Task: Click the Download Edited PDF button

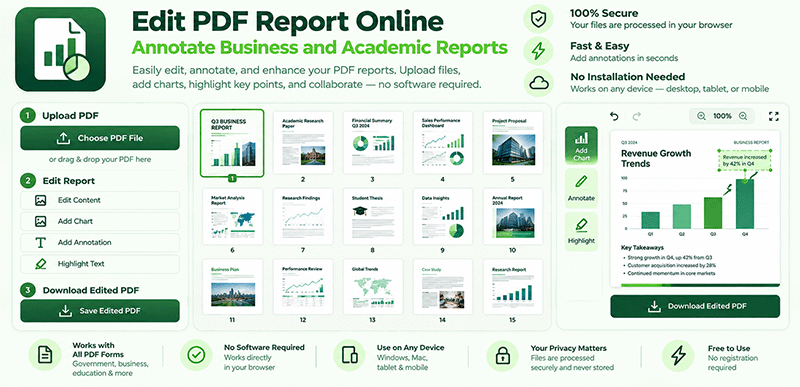Action: coord(695,306)
